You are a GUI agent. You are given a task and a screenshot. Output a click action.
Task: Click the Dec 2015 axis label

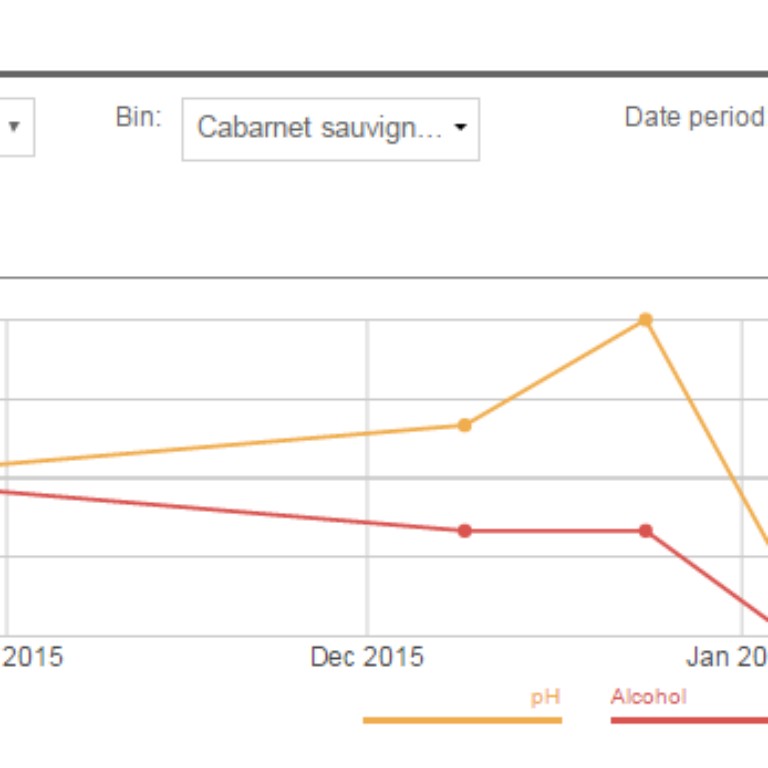point(367,657)
